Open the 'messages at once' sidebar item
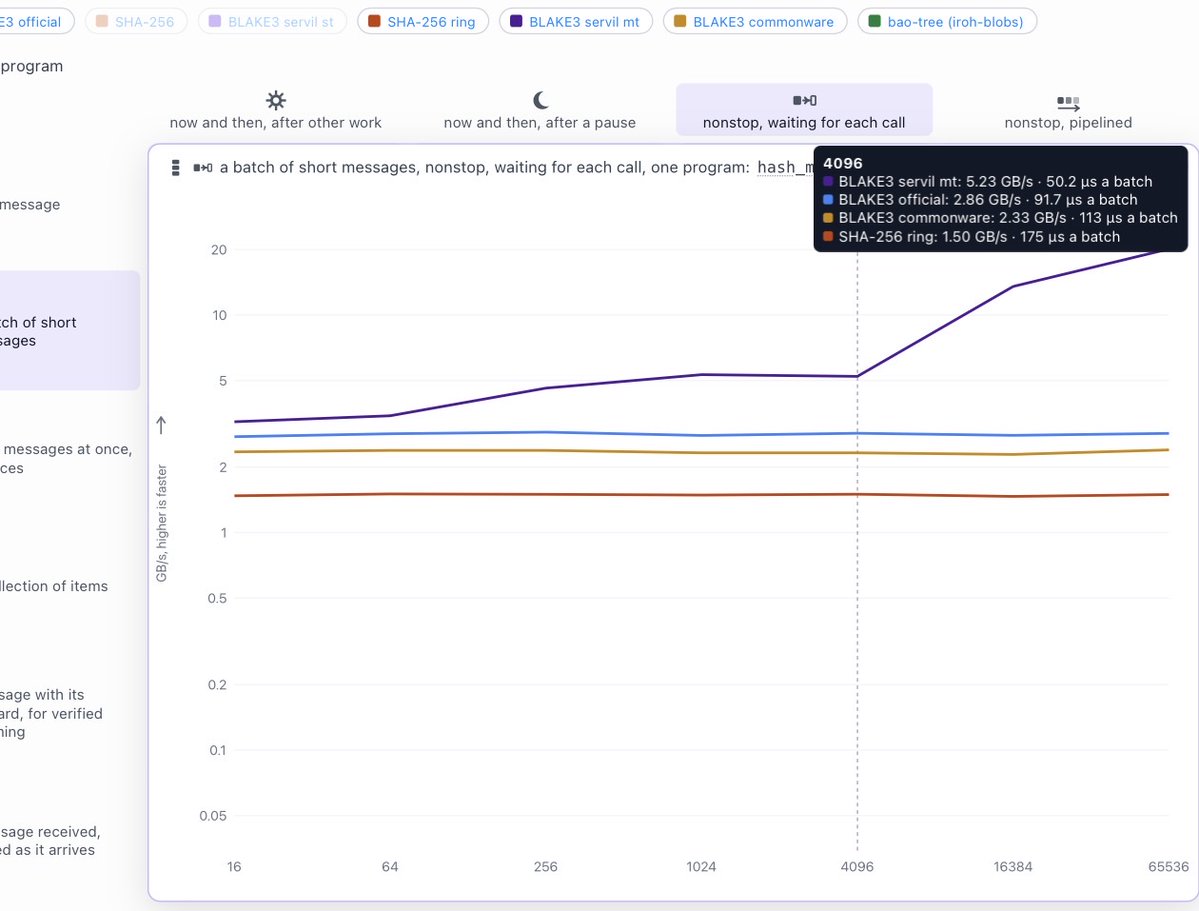Screen dimensions: 1199x911 click(x=67, y=458)
